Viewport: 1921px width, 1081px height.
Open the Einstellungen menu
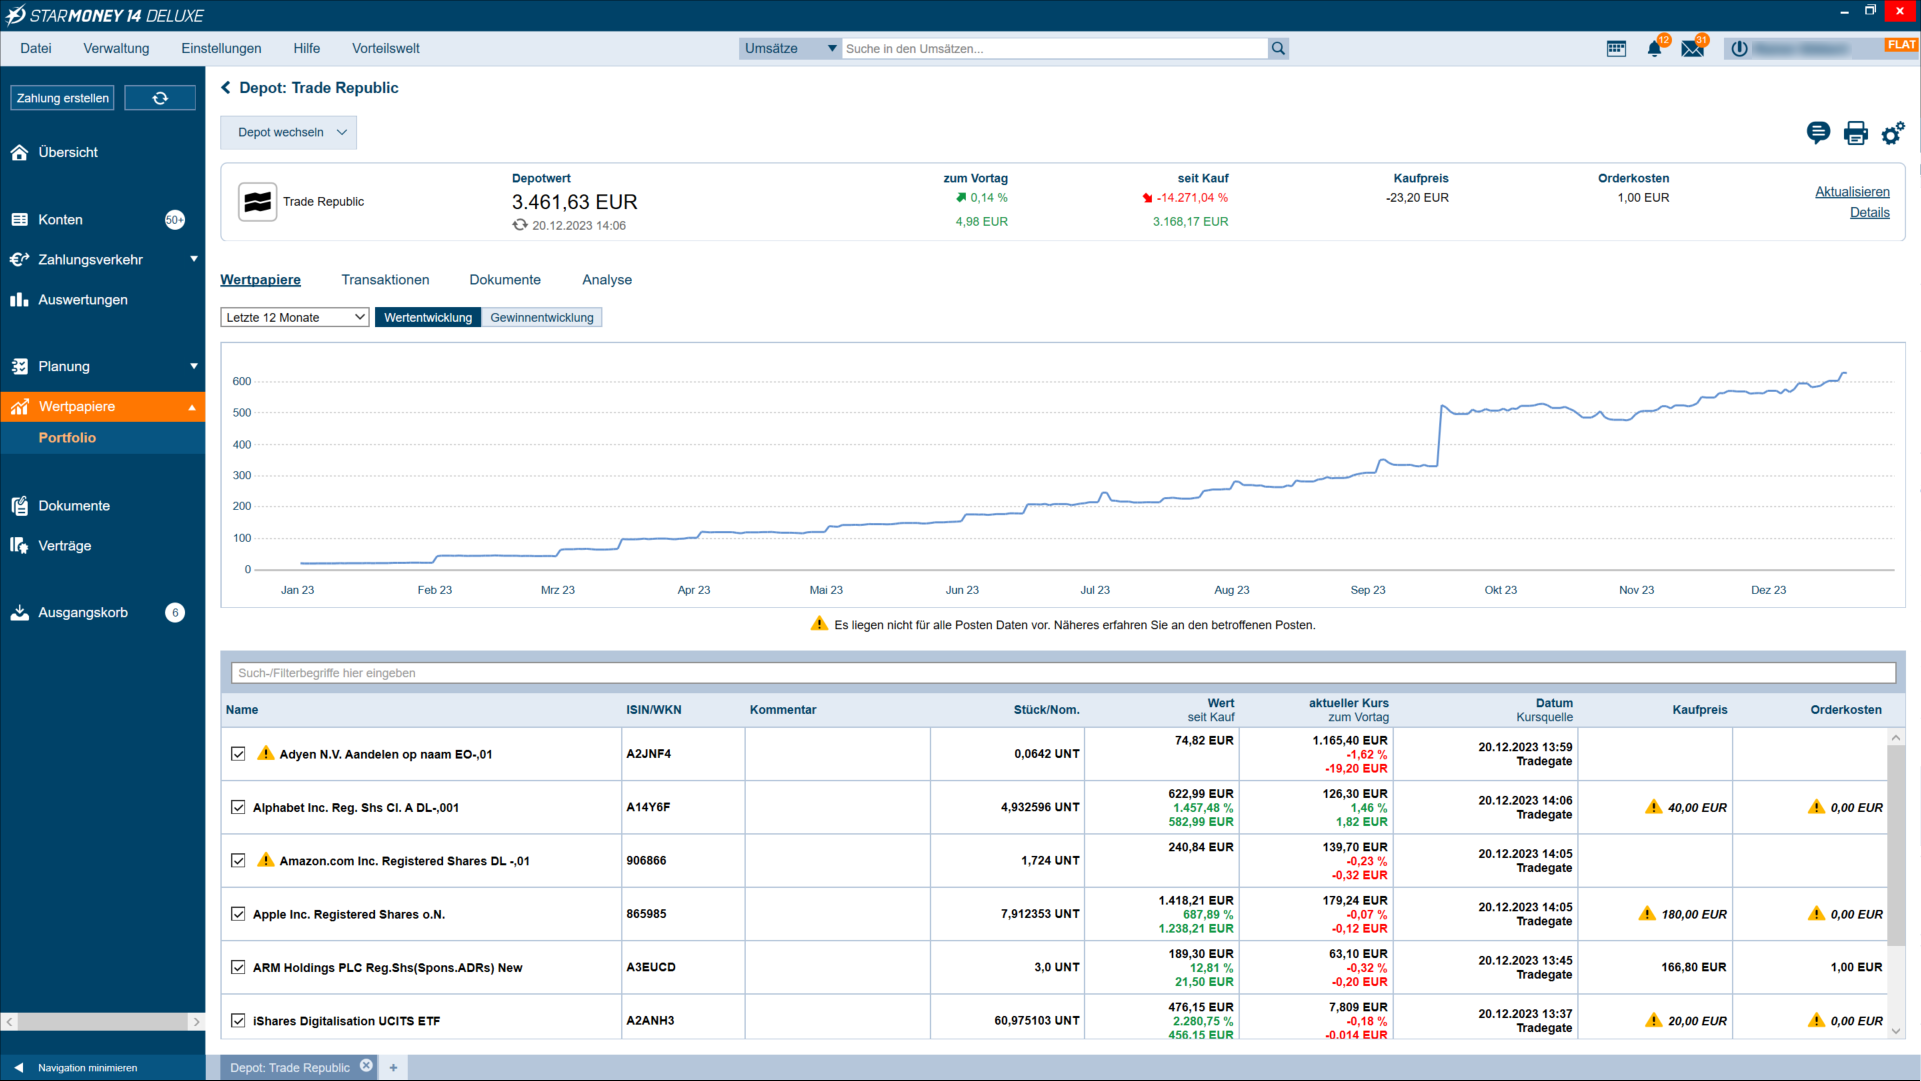221,48
